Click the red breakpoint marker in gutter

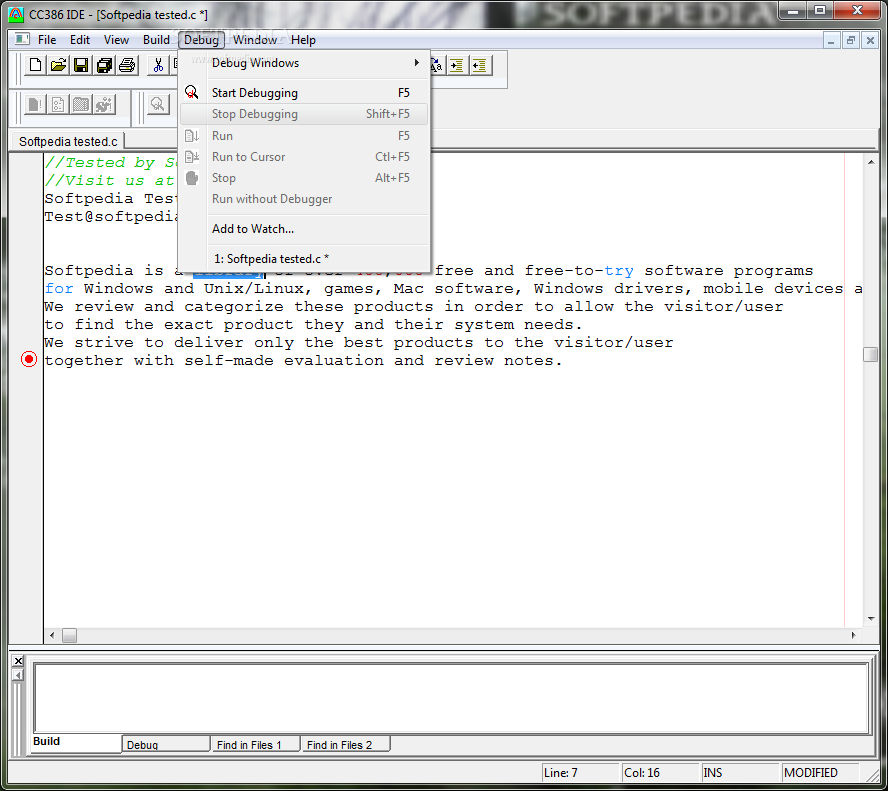pos(29,359)
